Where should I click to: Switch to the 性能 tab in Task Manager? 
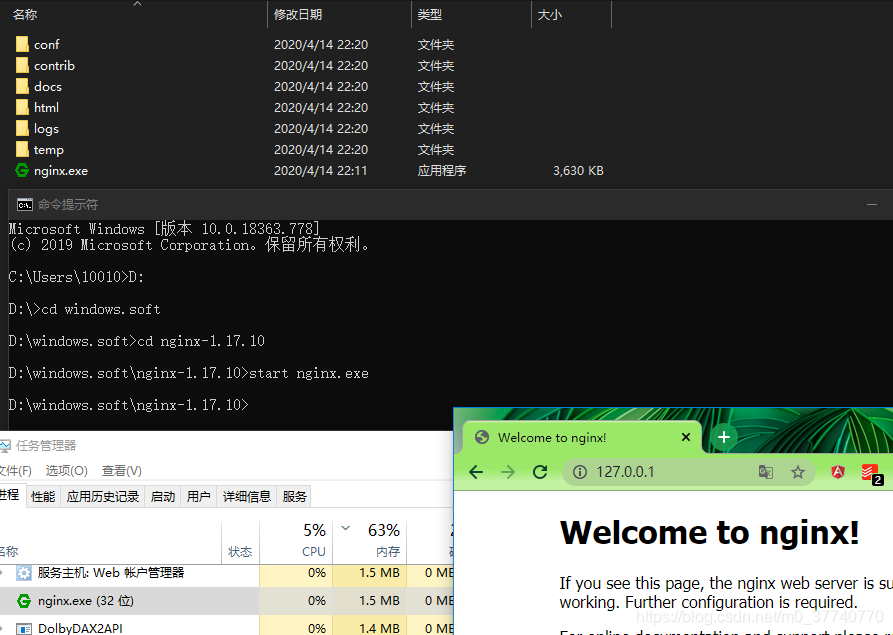[42, 495]
